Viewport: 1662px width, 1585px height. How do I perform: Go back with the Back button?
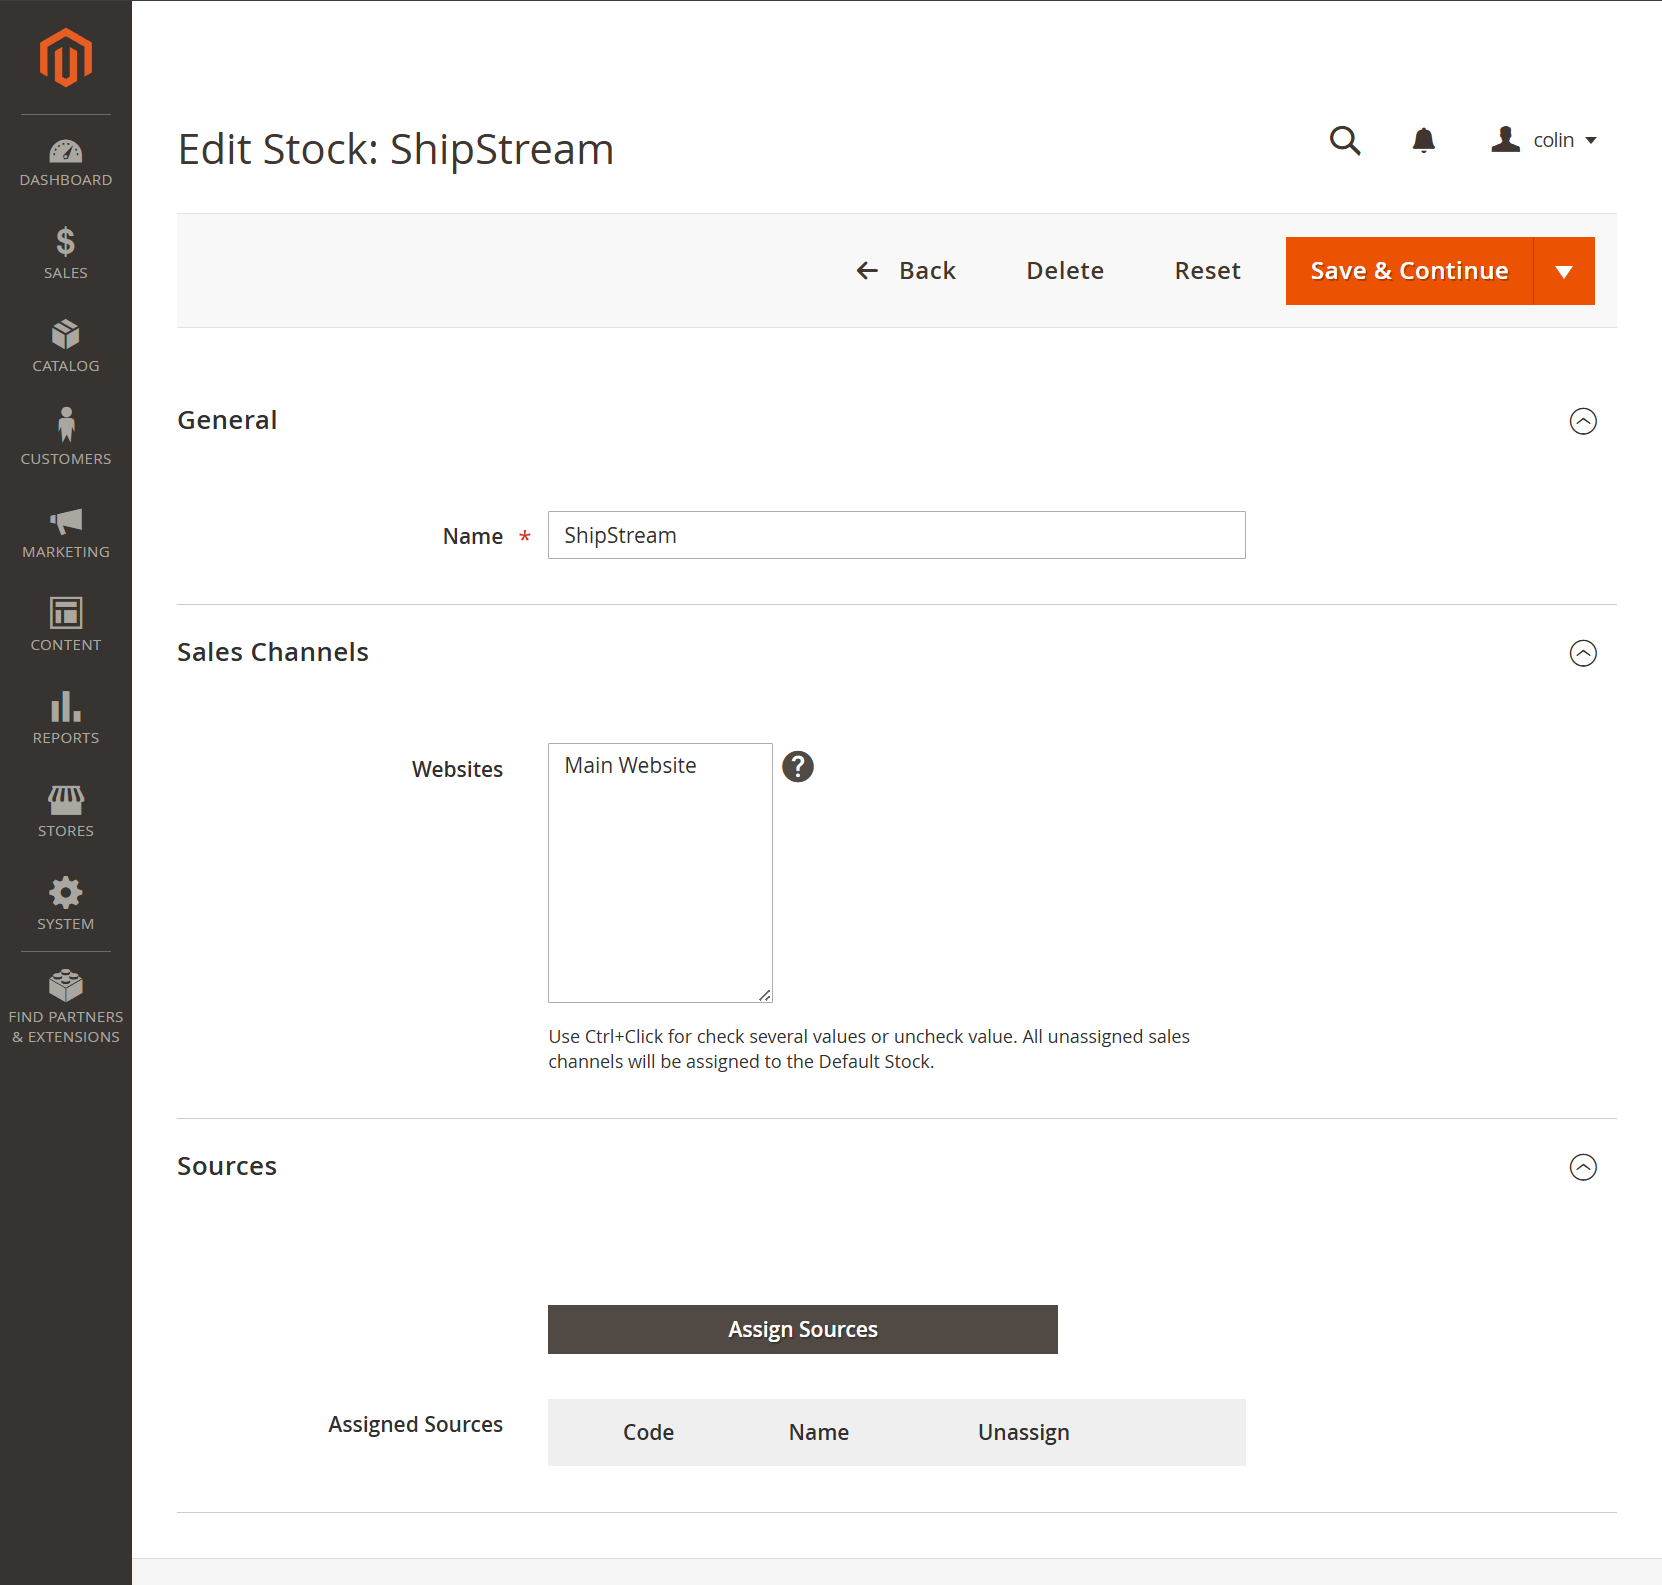pos(906,271)
